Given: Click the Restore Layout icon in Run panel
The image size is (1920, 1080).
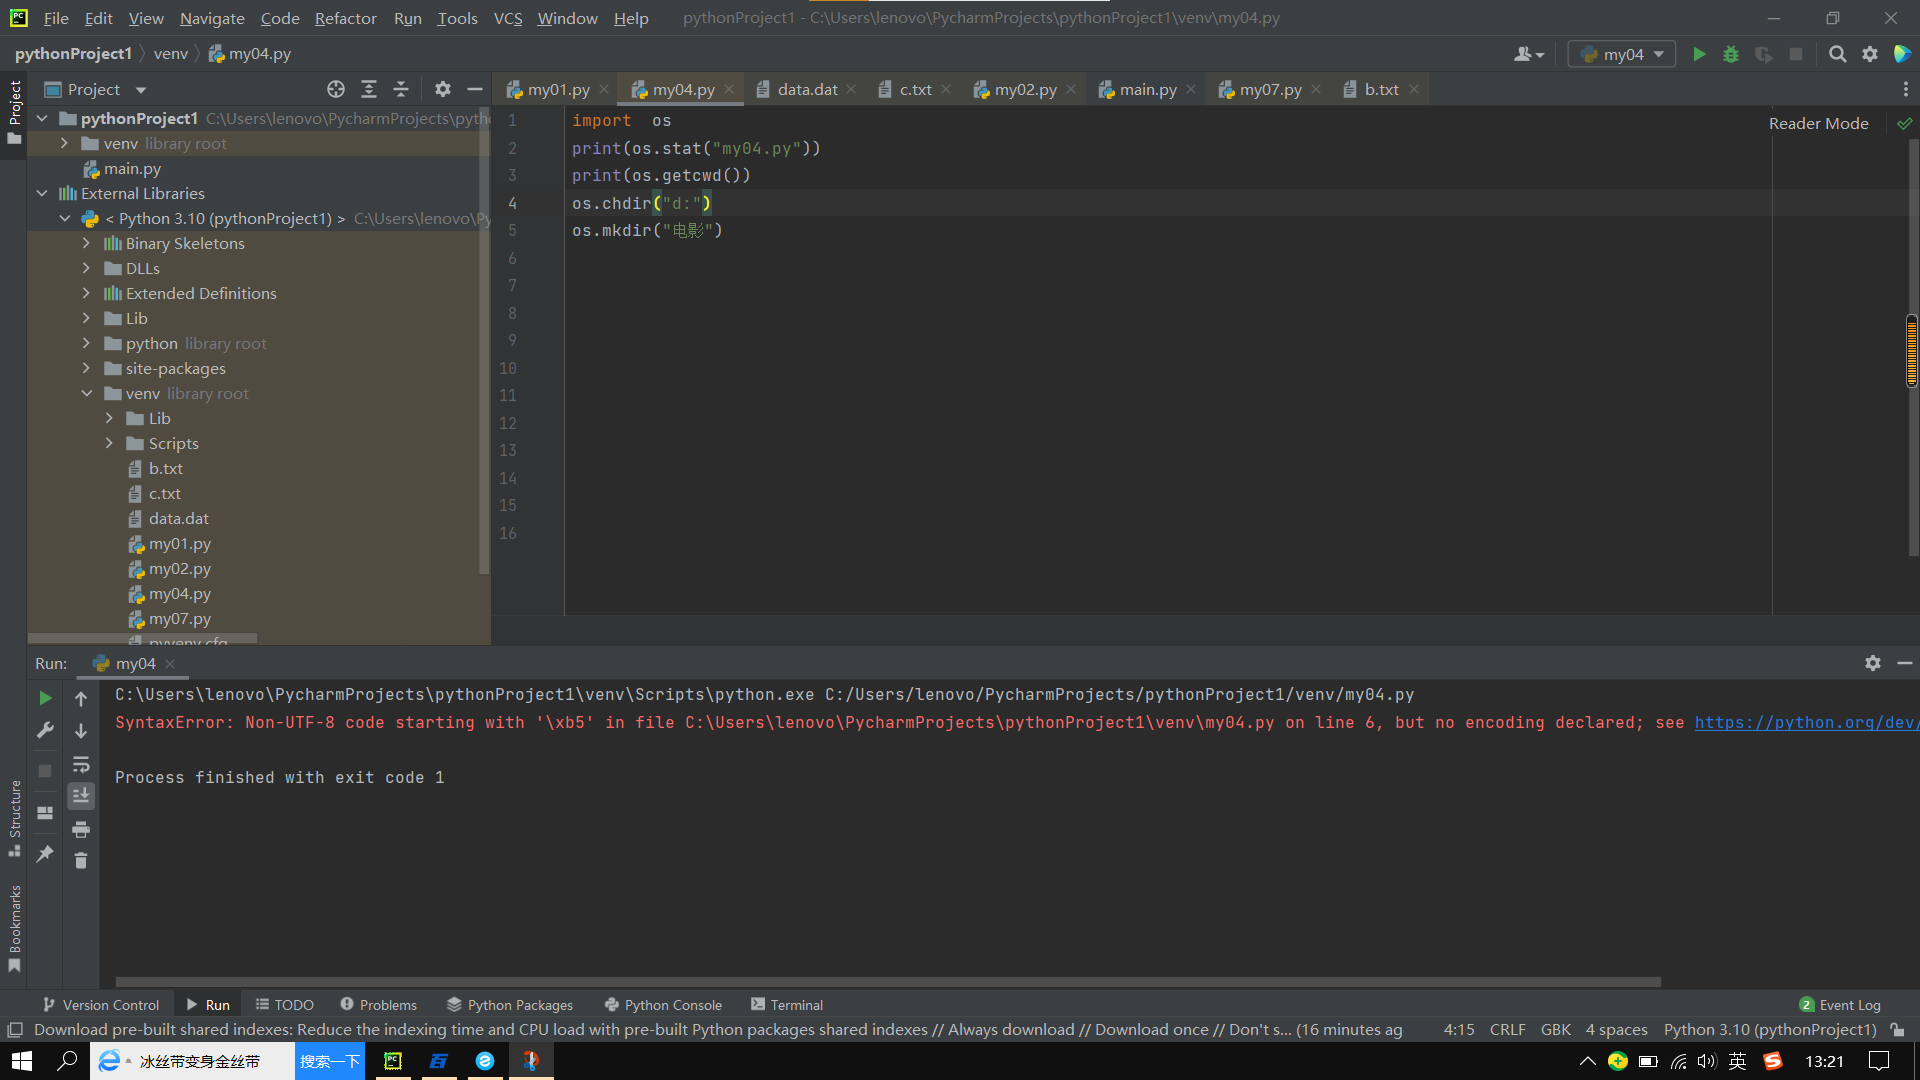Looking at the screenshot, I should click(45, 813).
